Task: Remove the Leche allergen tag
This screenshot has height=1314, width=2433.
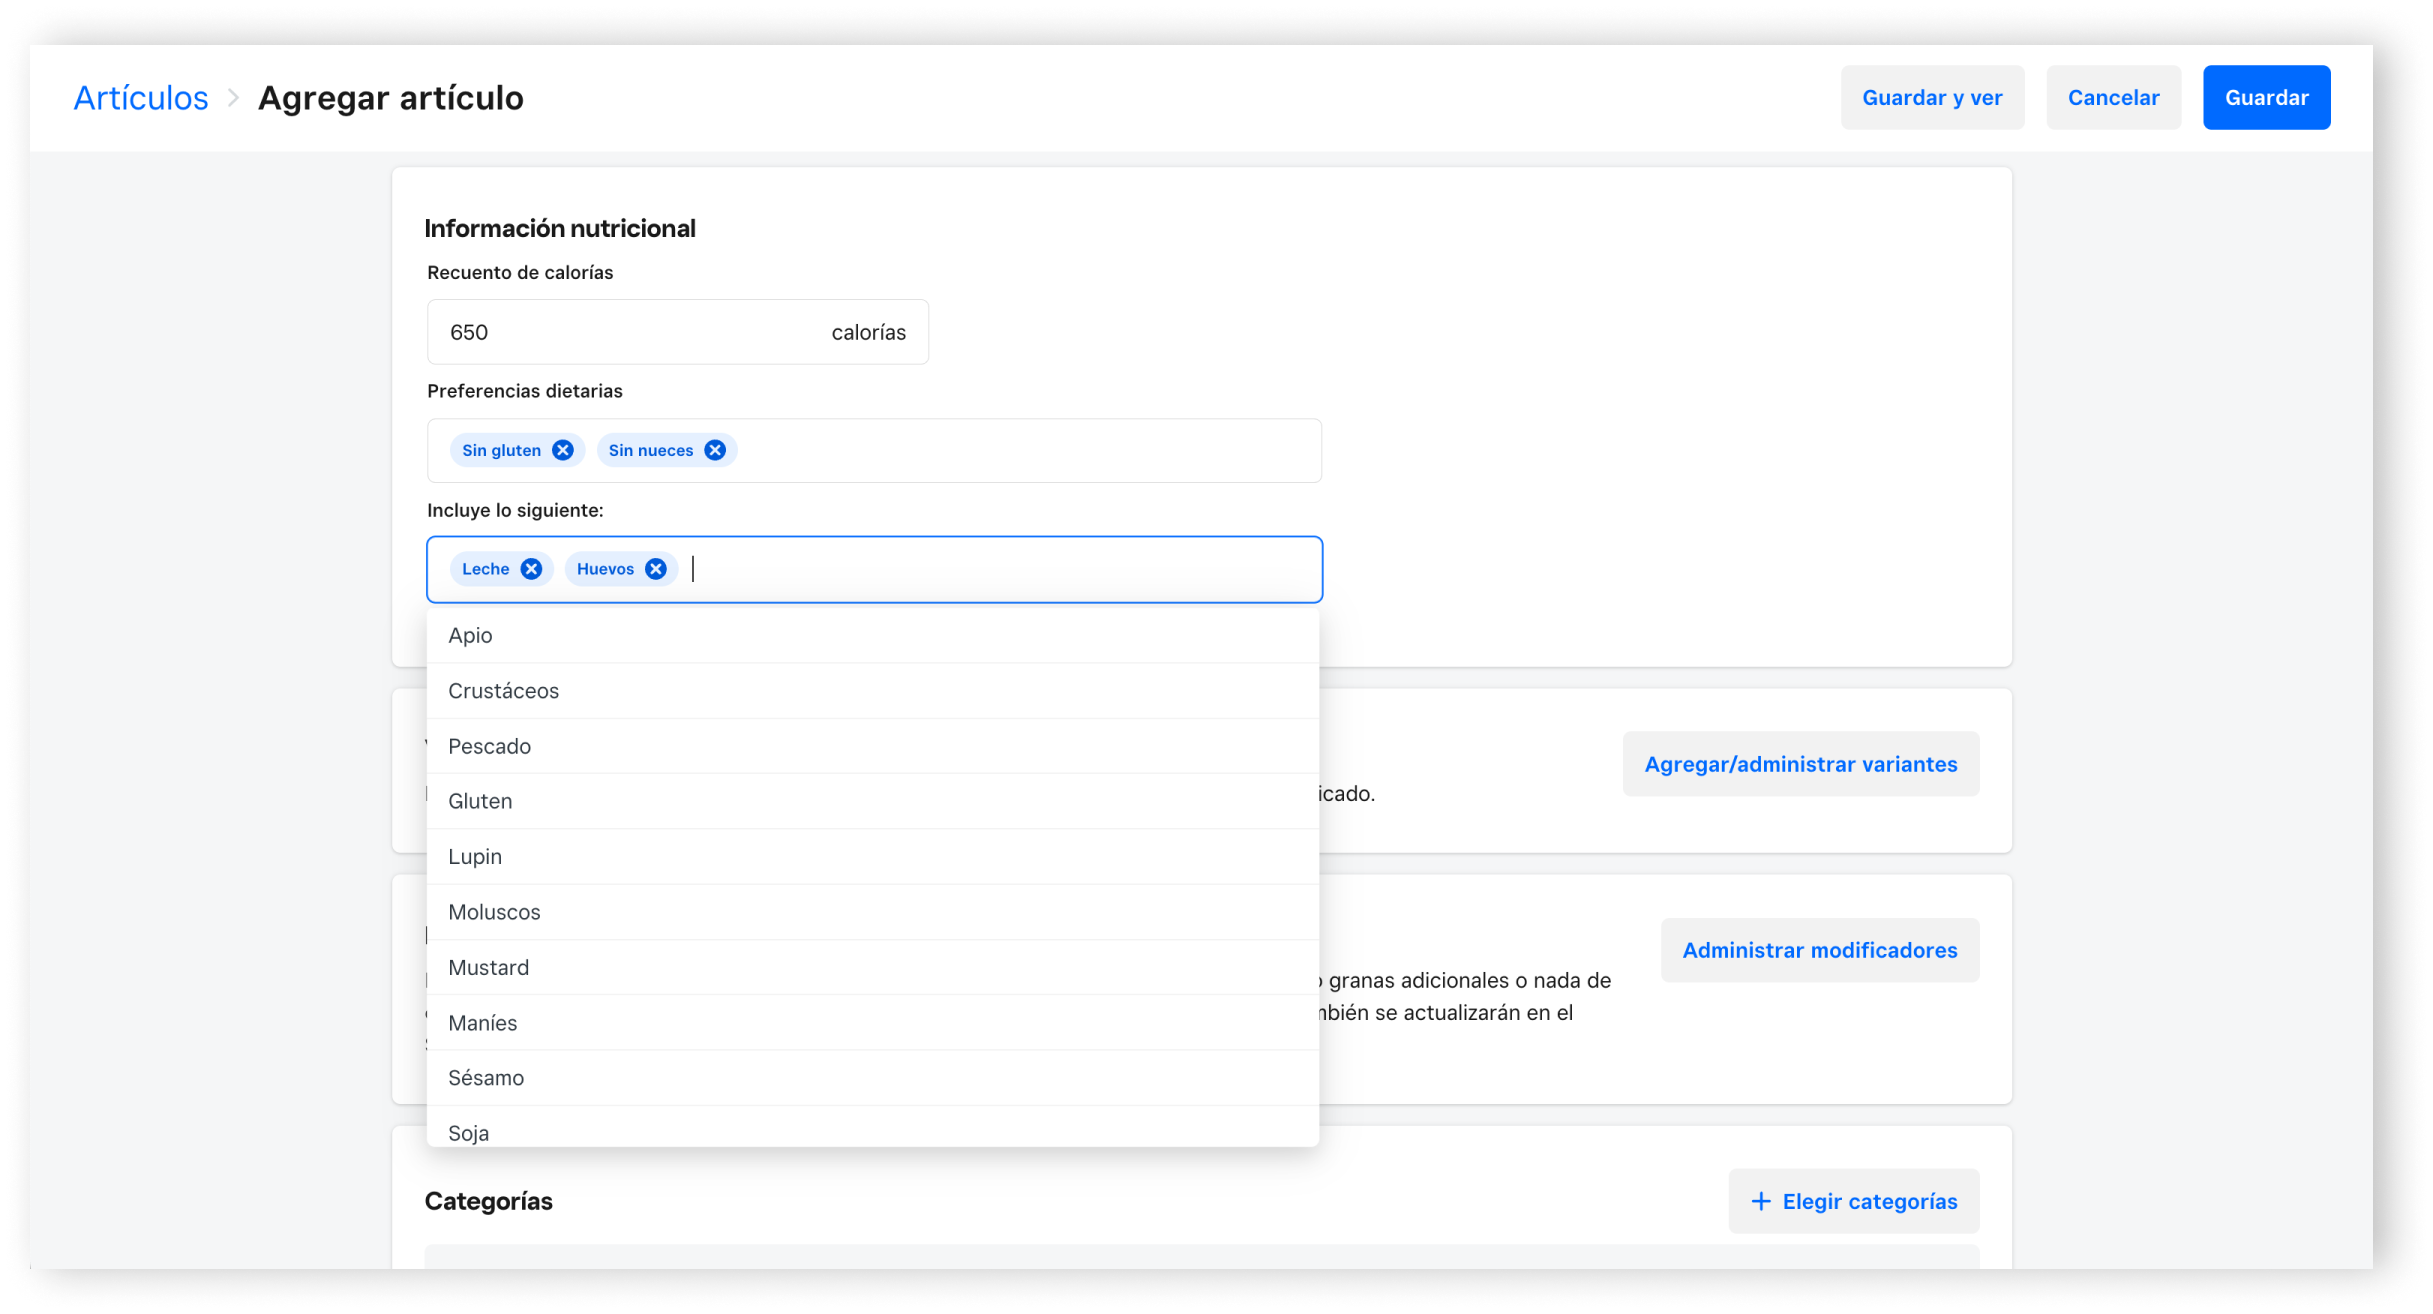Action: pos(531,569)
